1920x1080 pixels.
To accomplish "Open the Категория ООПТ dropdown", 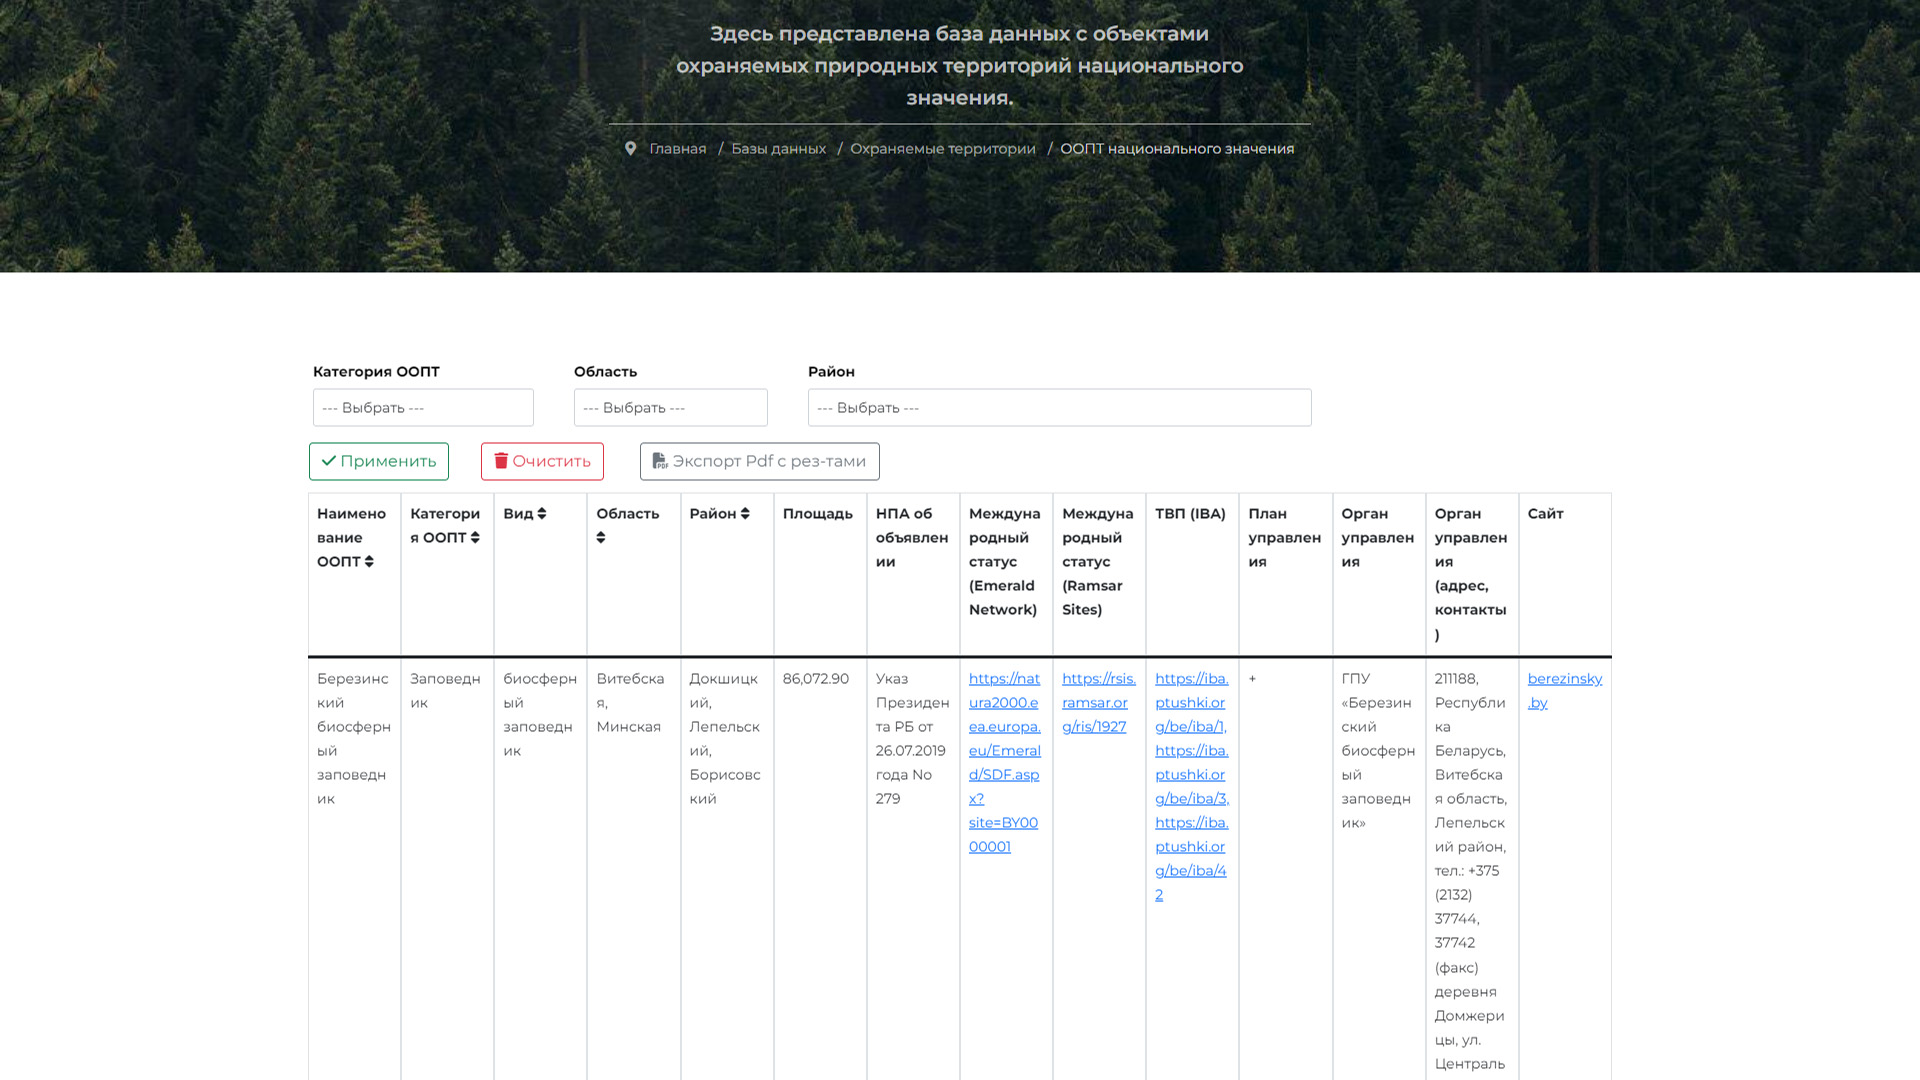I will click(x=423, y=408).
